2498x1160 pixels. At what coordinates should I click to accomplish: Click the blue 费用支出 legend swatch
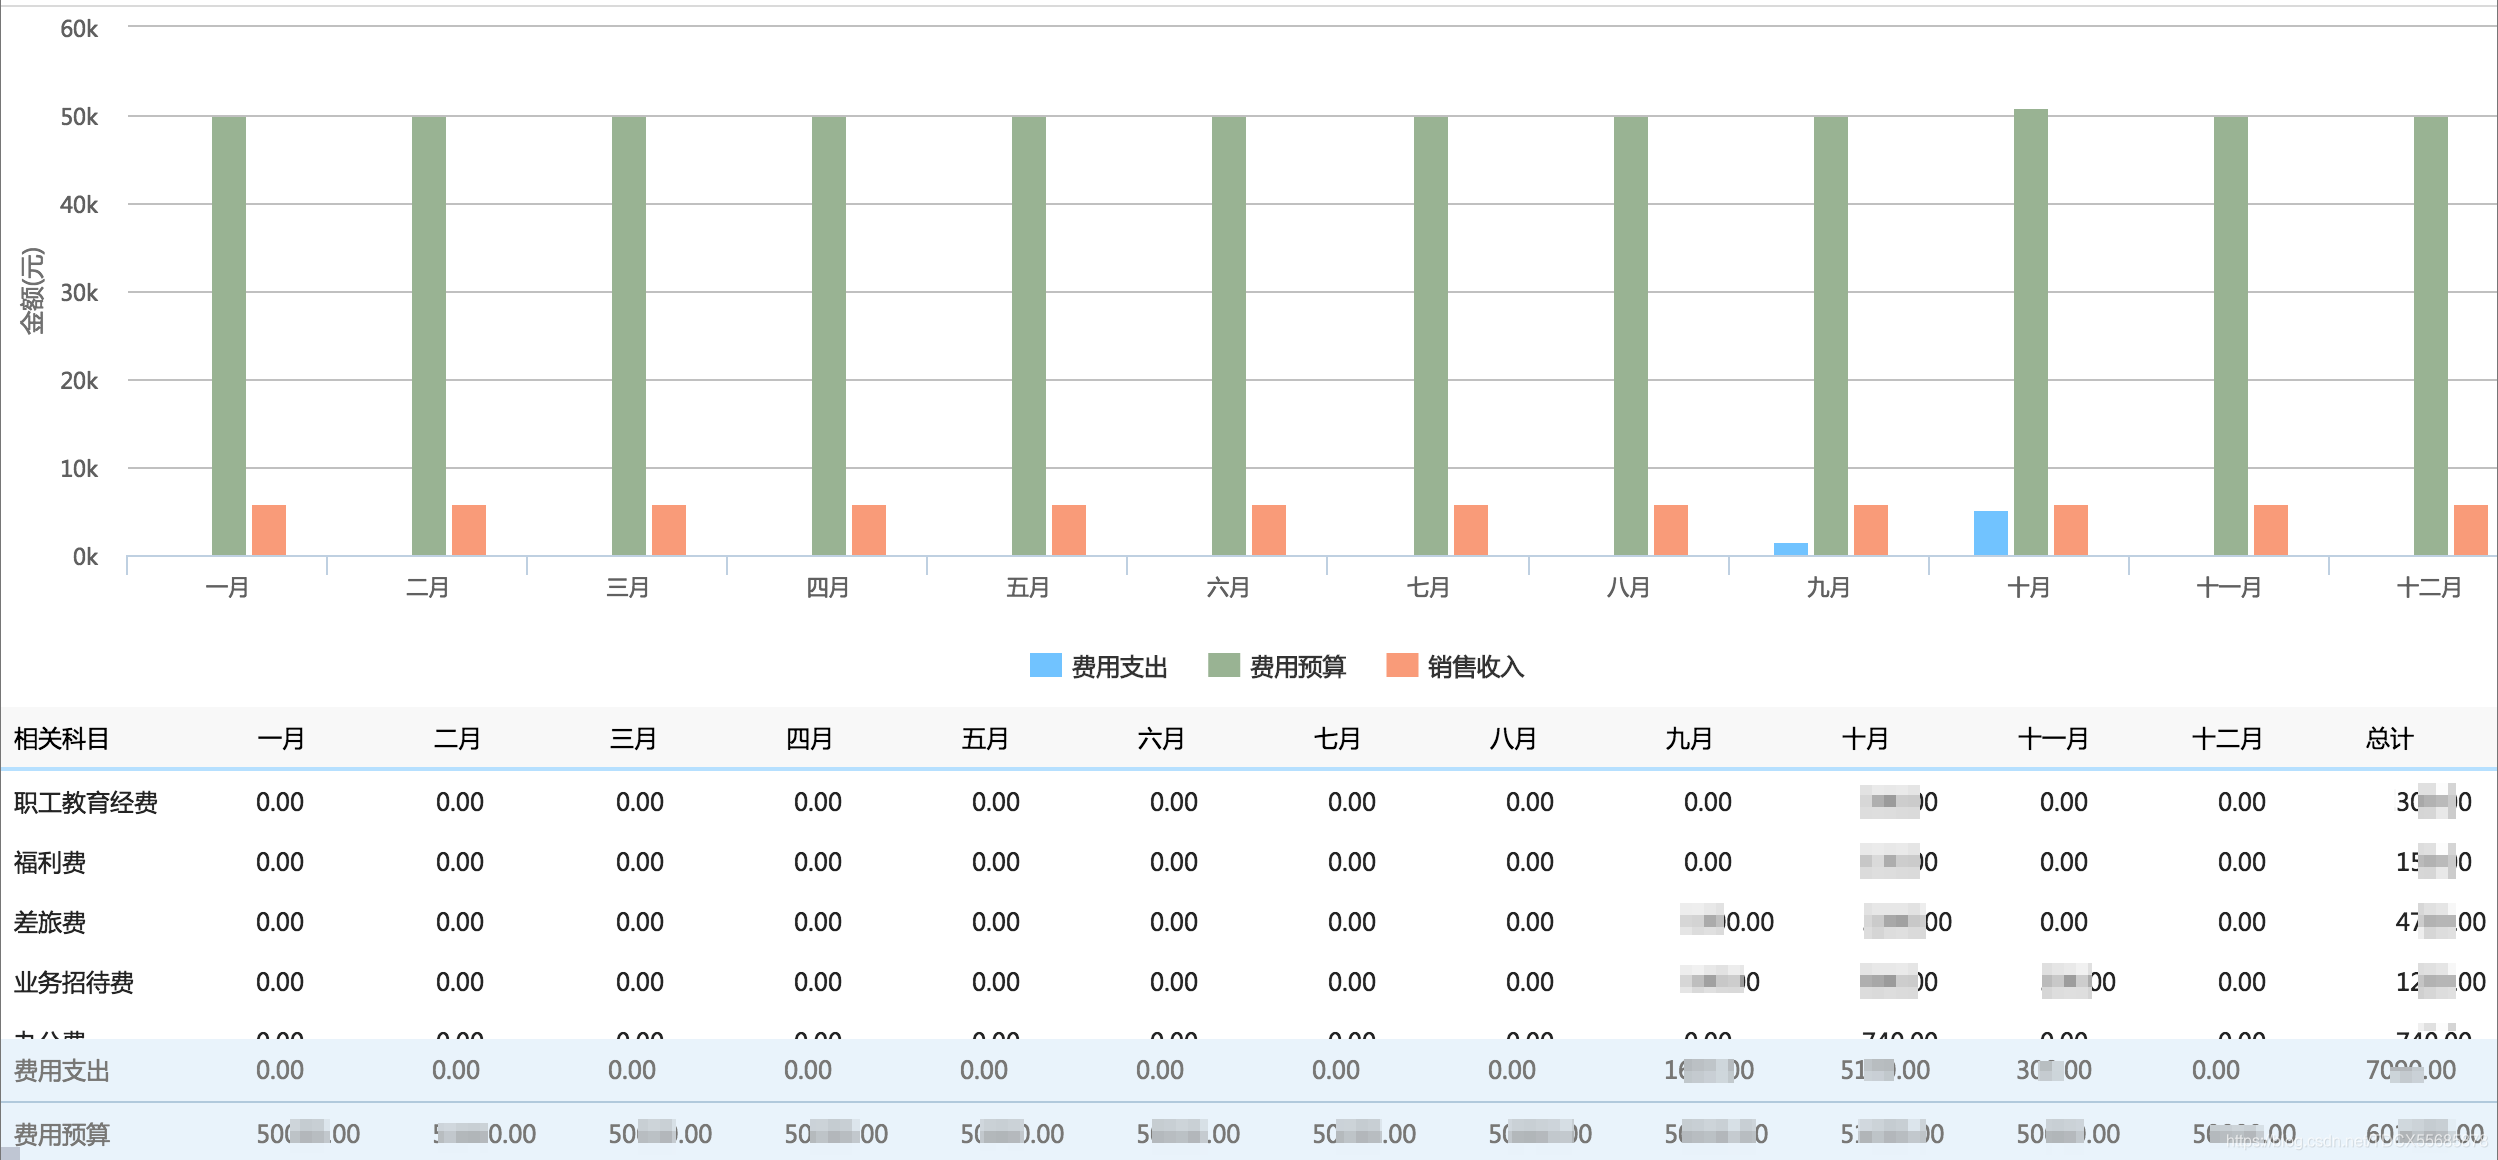(x=1045, y=666)
